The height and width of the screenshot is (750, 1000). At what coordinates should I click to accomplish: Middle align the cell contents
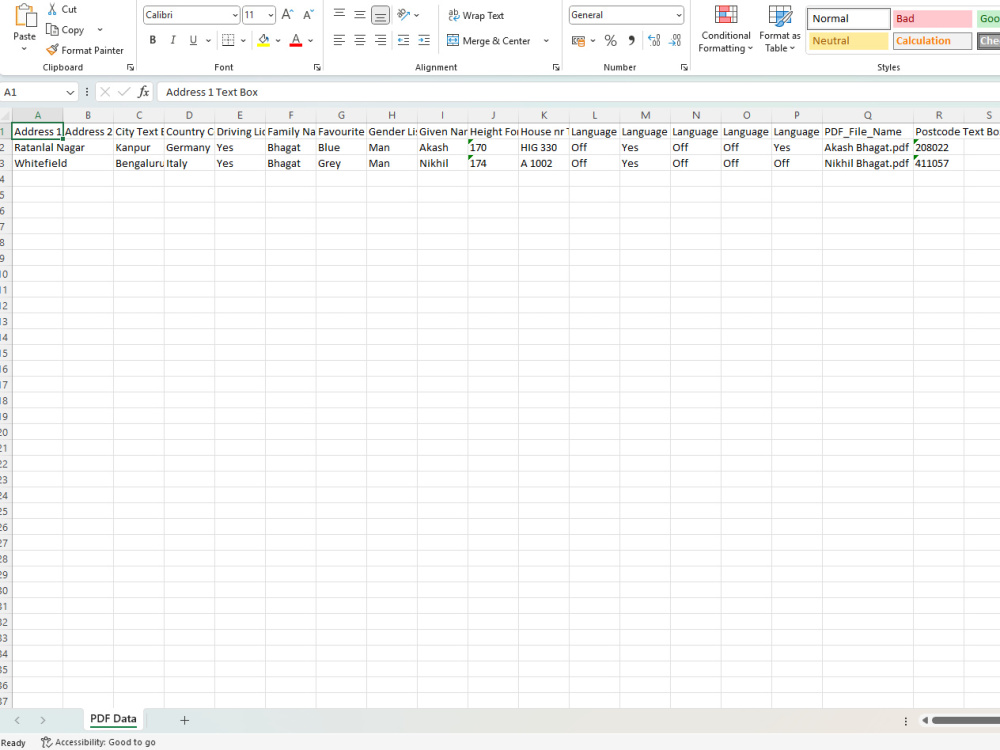point(360,14)
